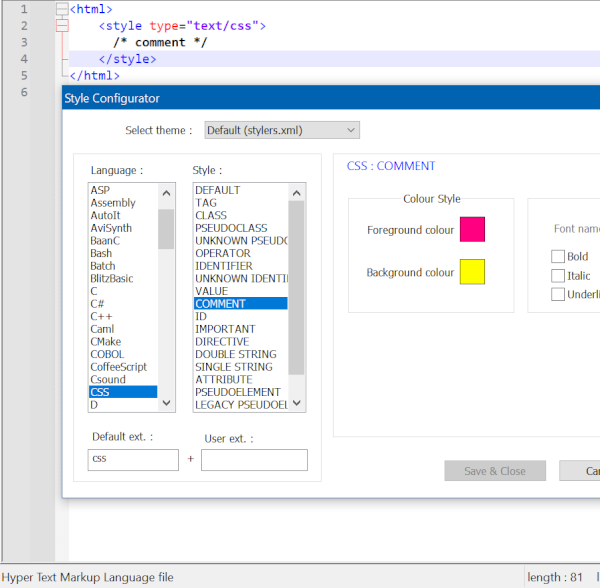This screenshot has width=600, height=588.
Task: Collapse the html fold marker on line 1
Action: click(x=62, y=9)
